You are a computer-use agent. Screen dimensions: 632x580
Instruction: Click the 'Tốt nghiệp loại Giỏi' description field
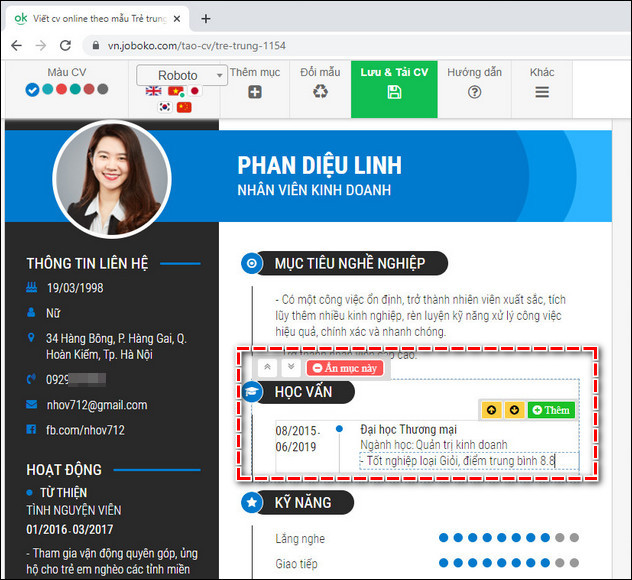click(x=469, y=461)
